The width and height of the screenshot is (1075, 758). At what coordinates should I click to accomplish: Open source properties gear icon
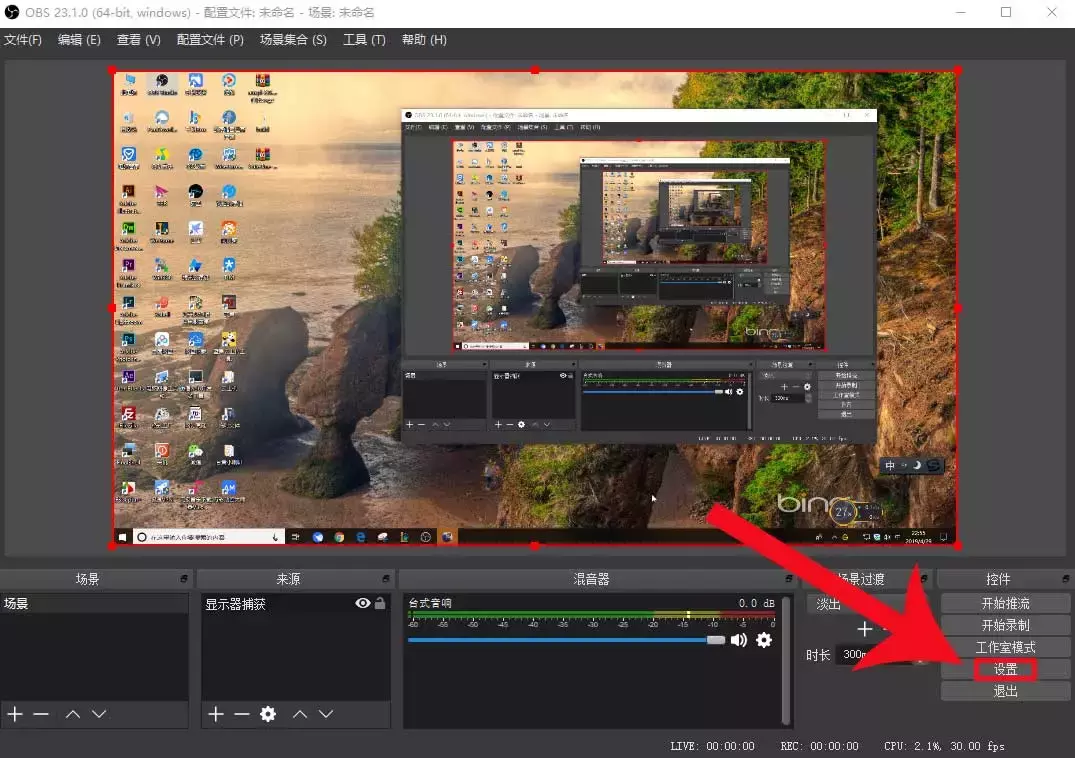tap(268, 714)
